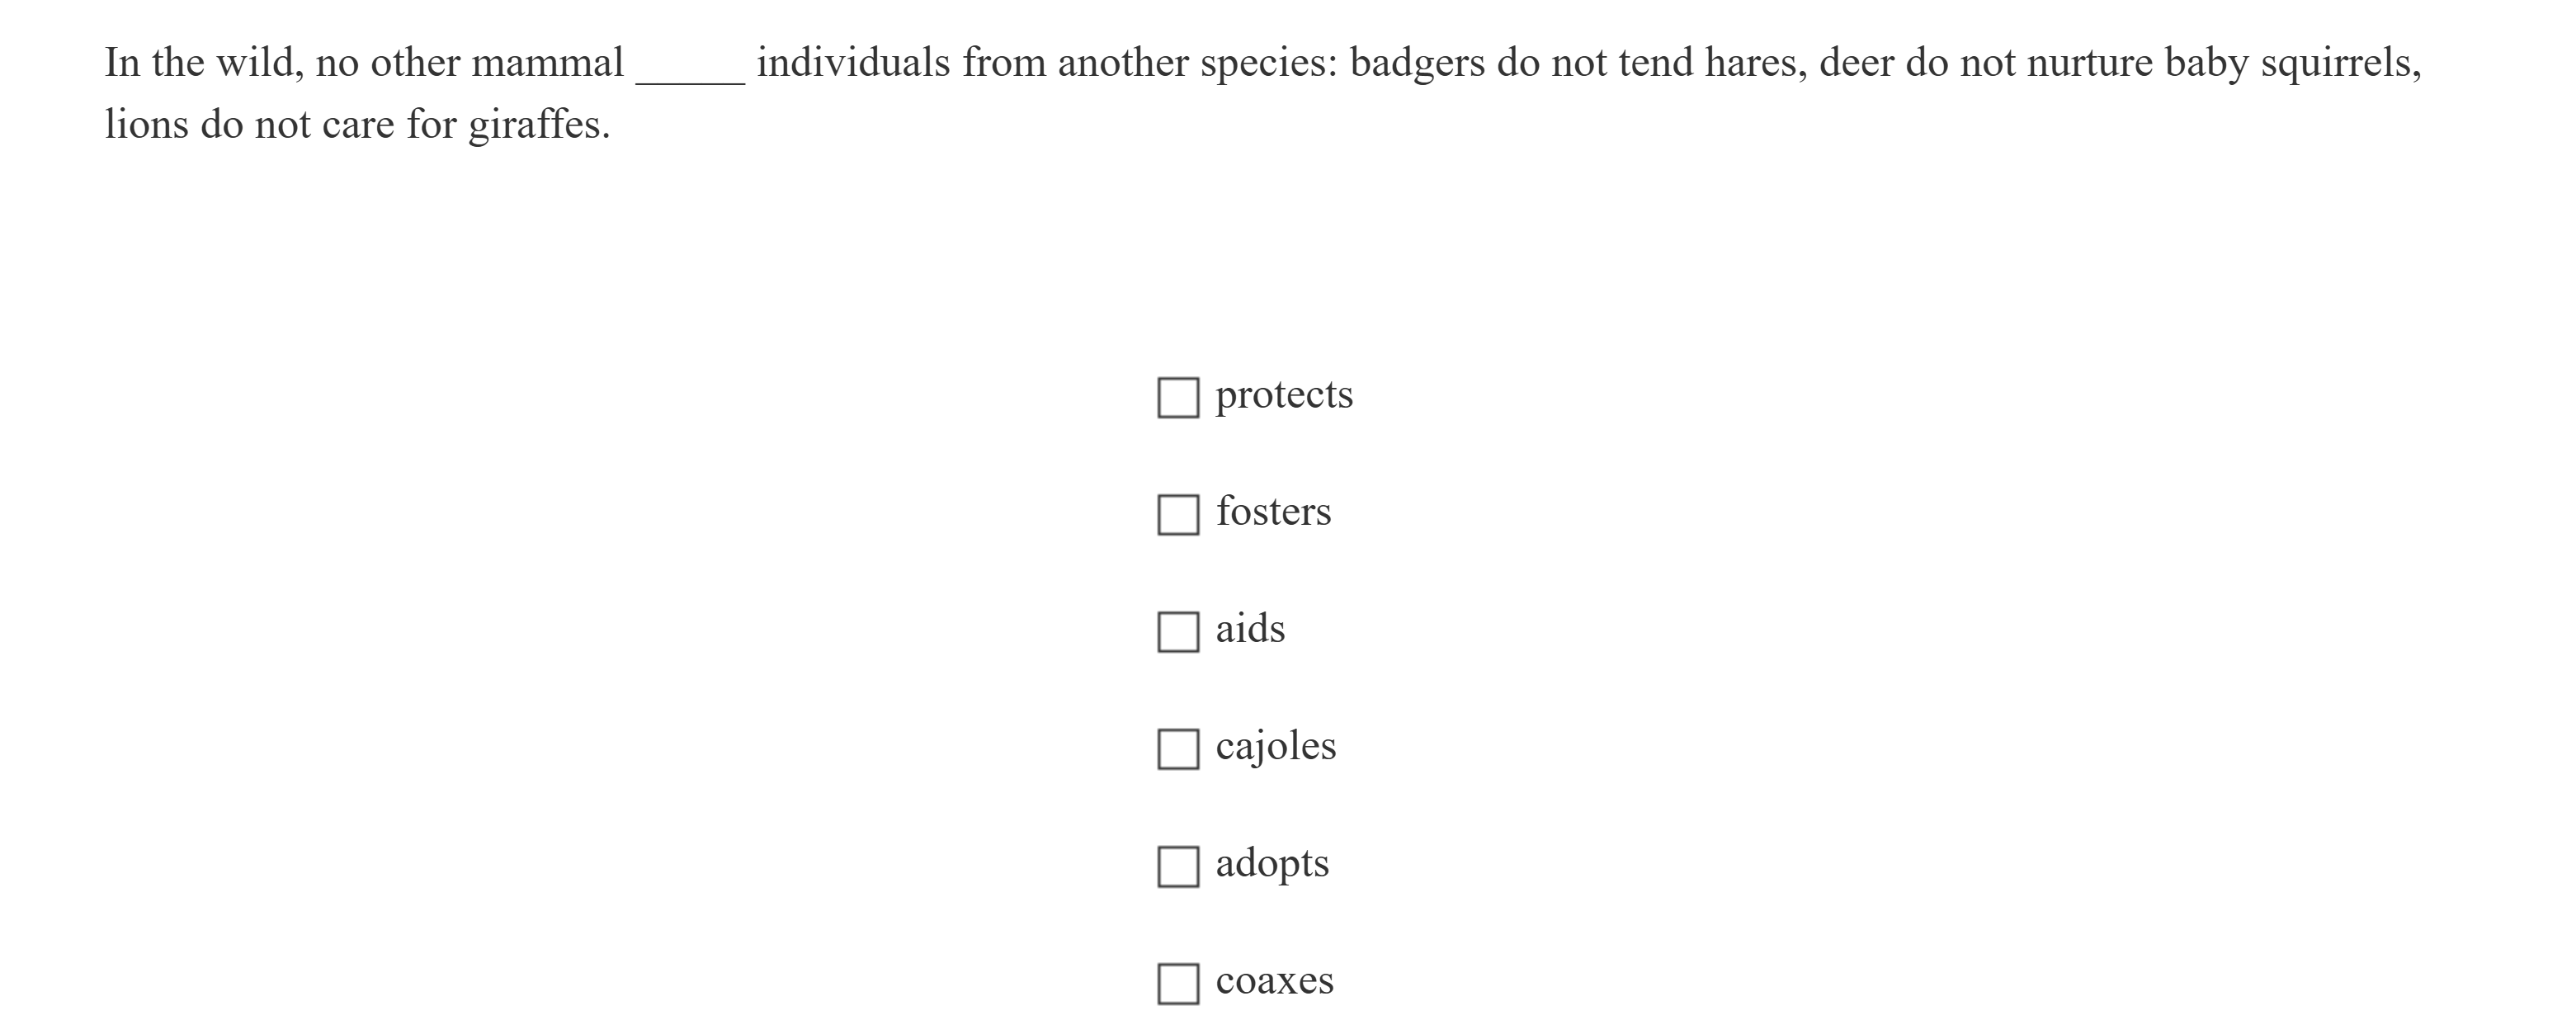Toggle the 'coaxes' checkbox
Viewport: 2576px width, 1034px height.
point(1178,983)
